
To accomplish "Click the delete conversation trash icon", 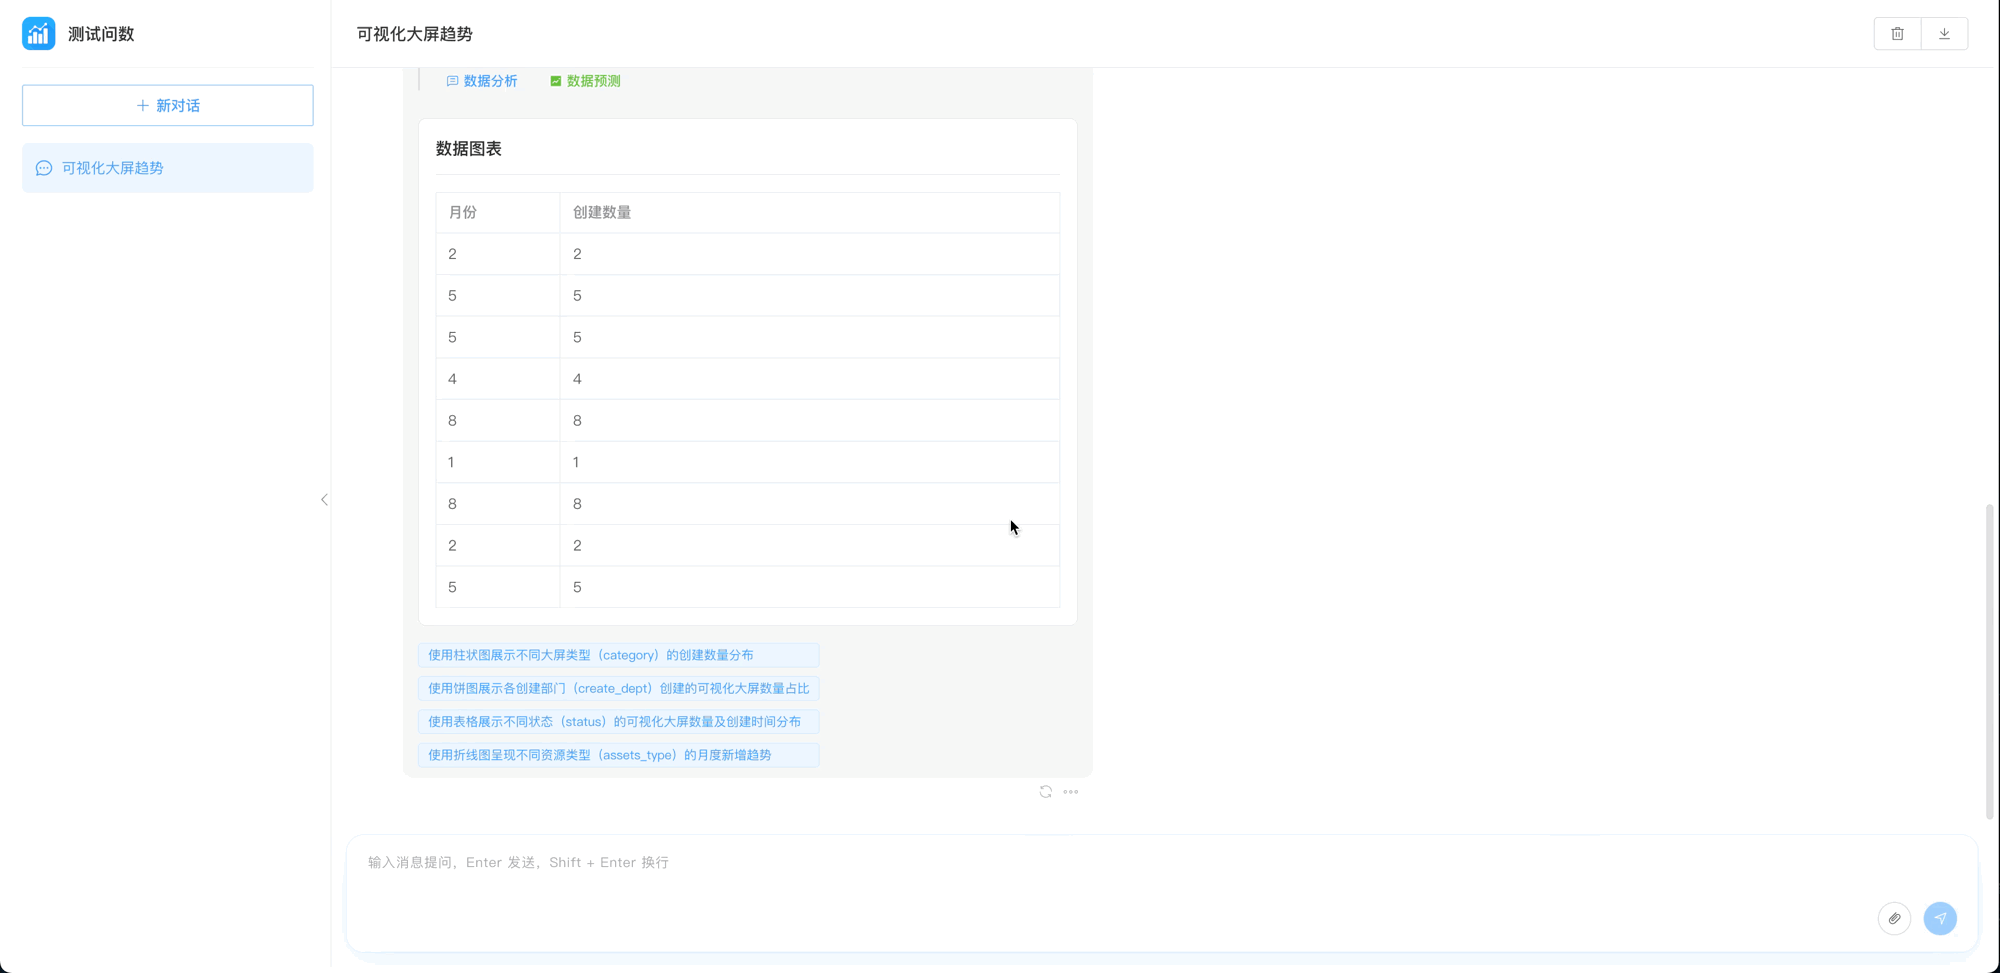I will 1897,34.
